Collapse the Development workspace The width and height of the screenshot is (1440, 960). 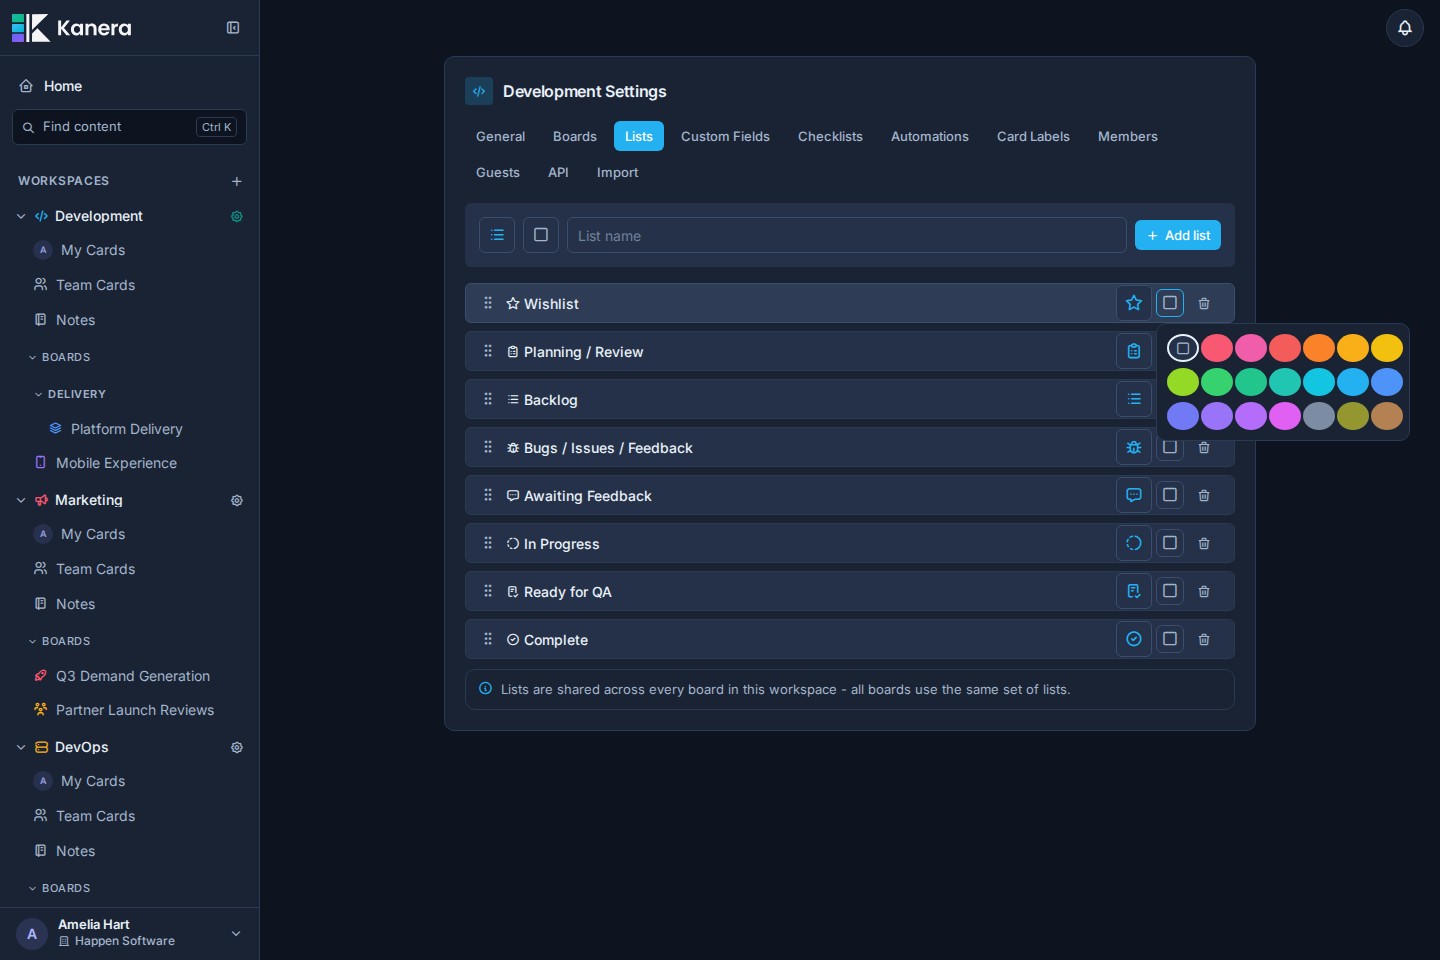(x=21, y=216)
